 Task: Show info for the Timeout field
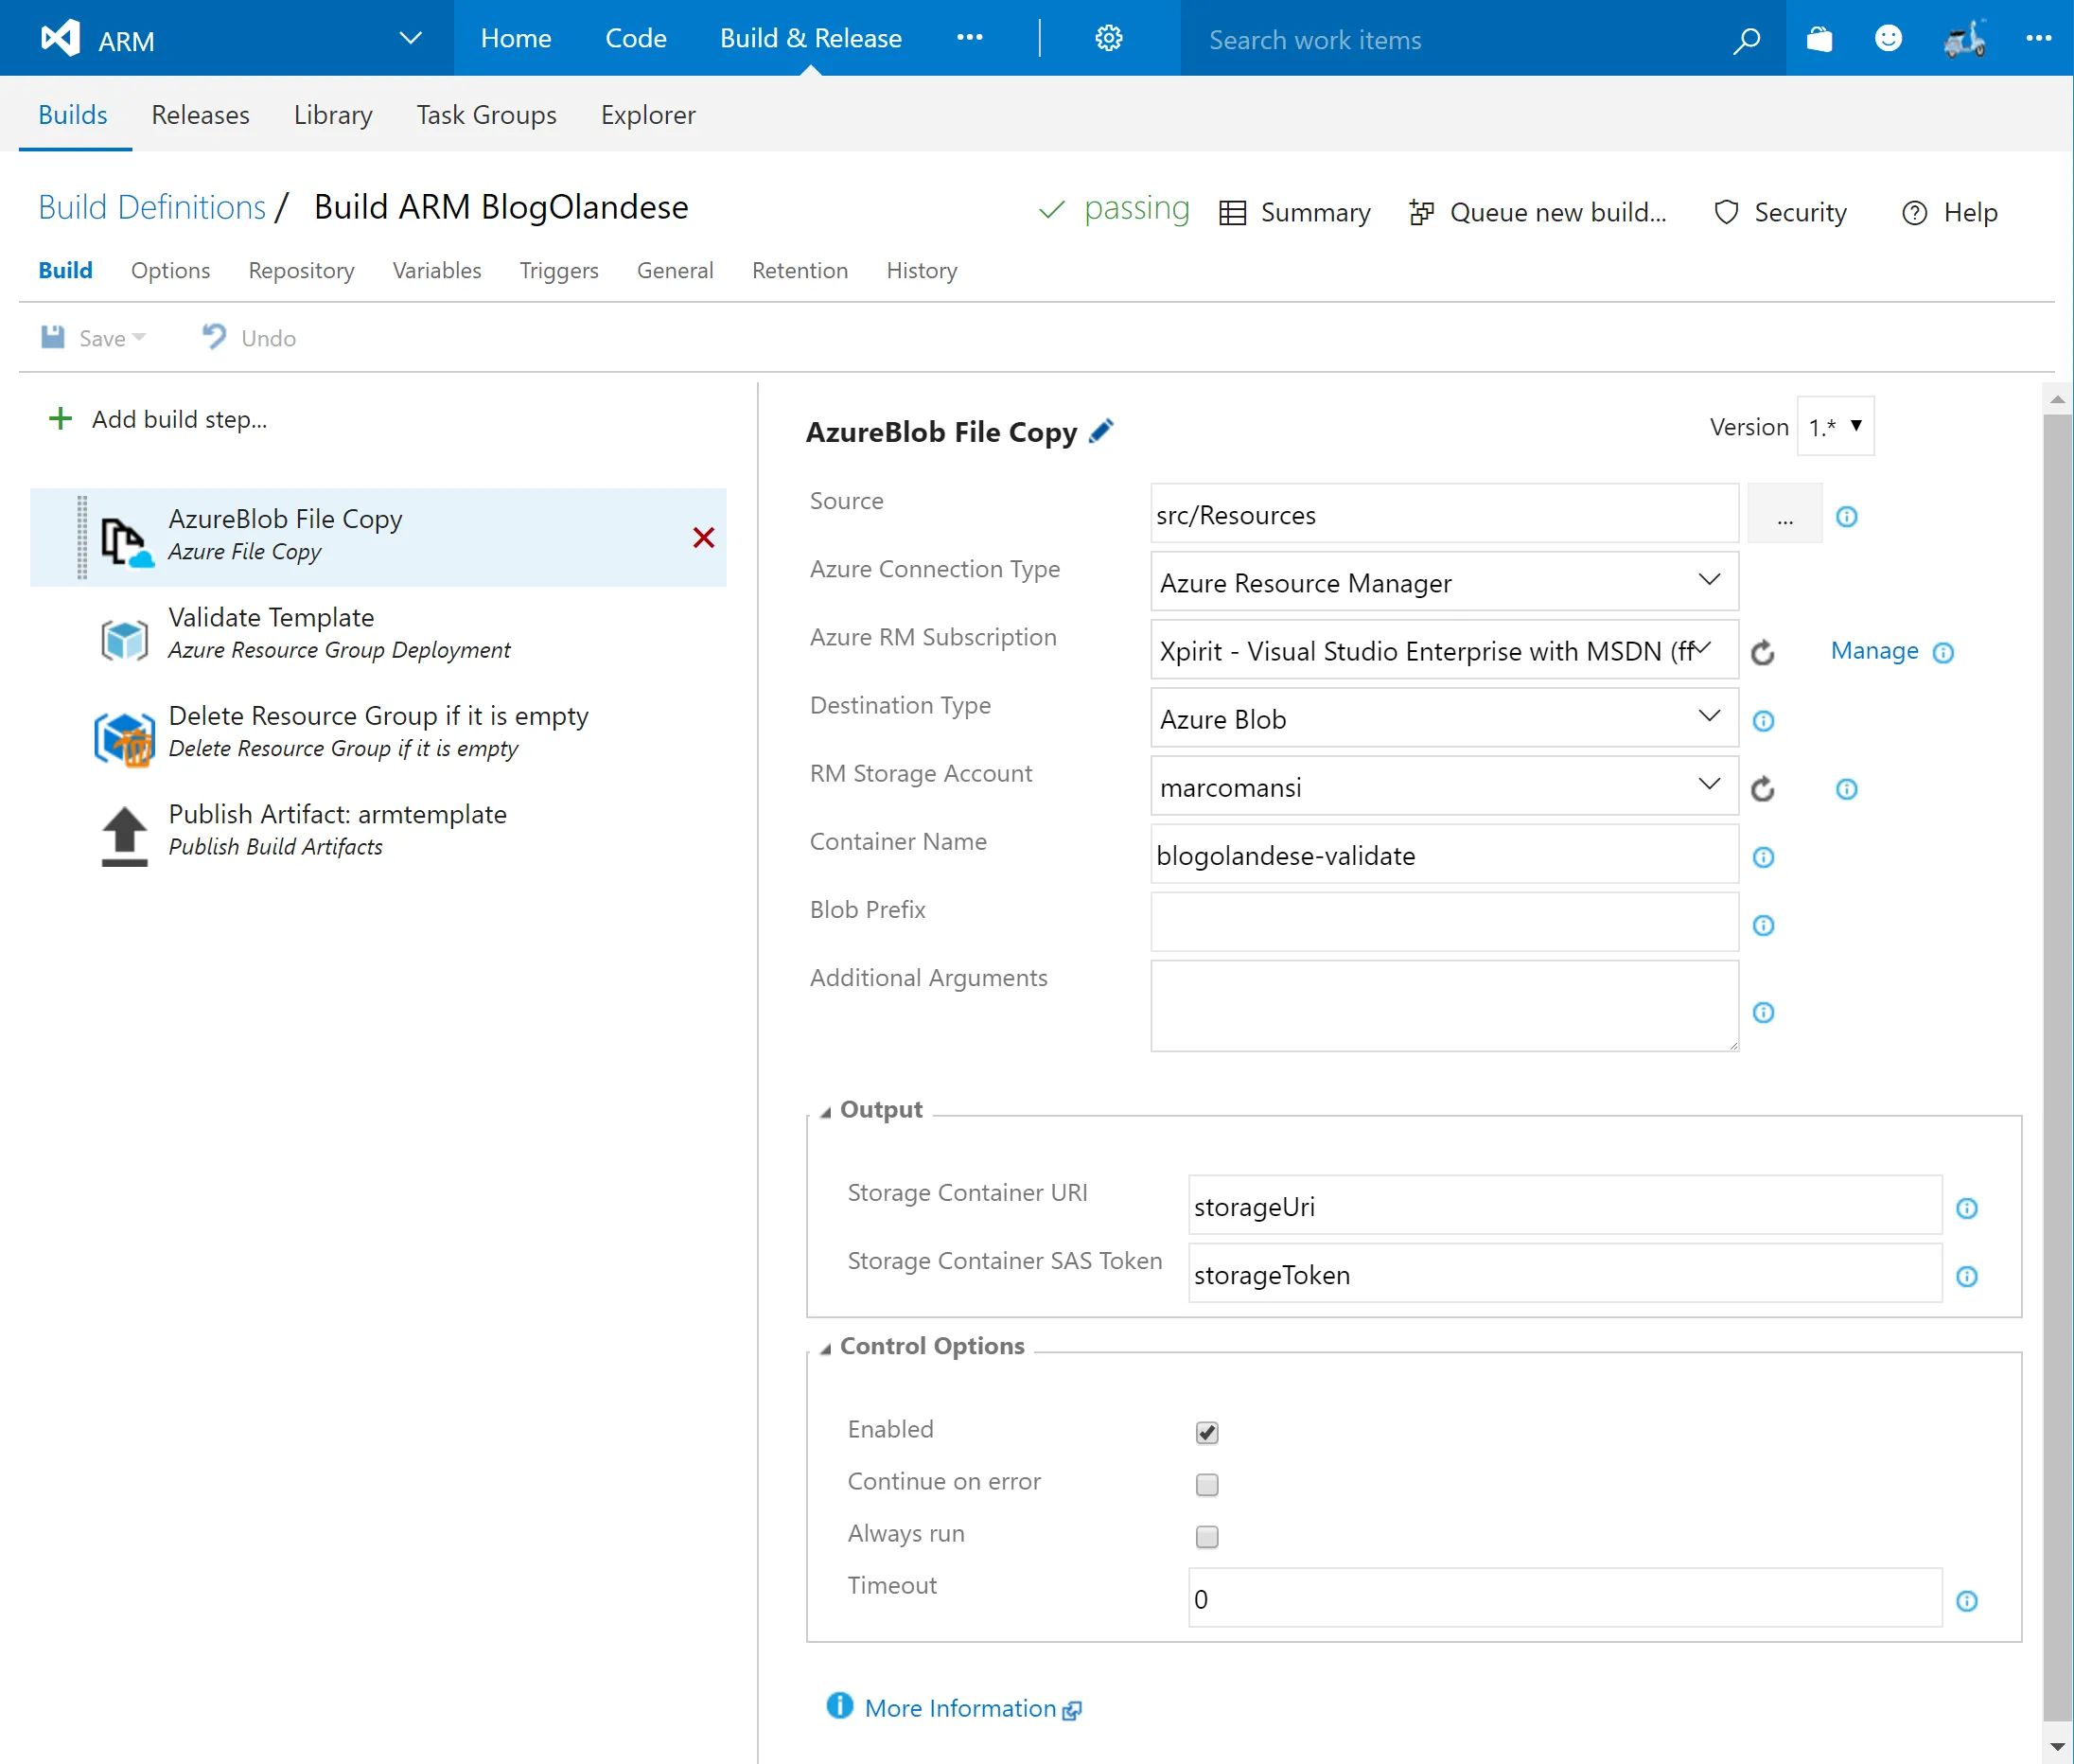[1966, 1601]
